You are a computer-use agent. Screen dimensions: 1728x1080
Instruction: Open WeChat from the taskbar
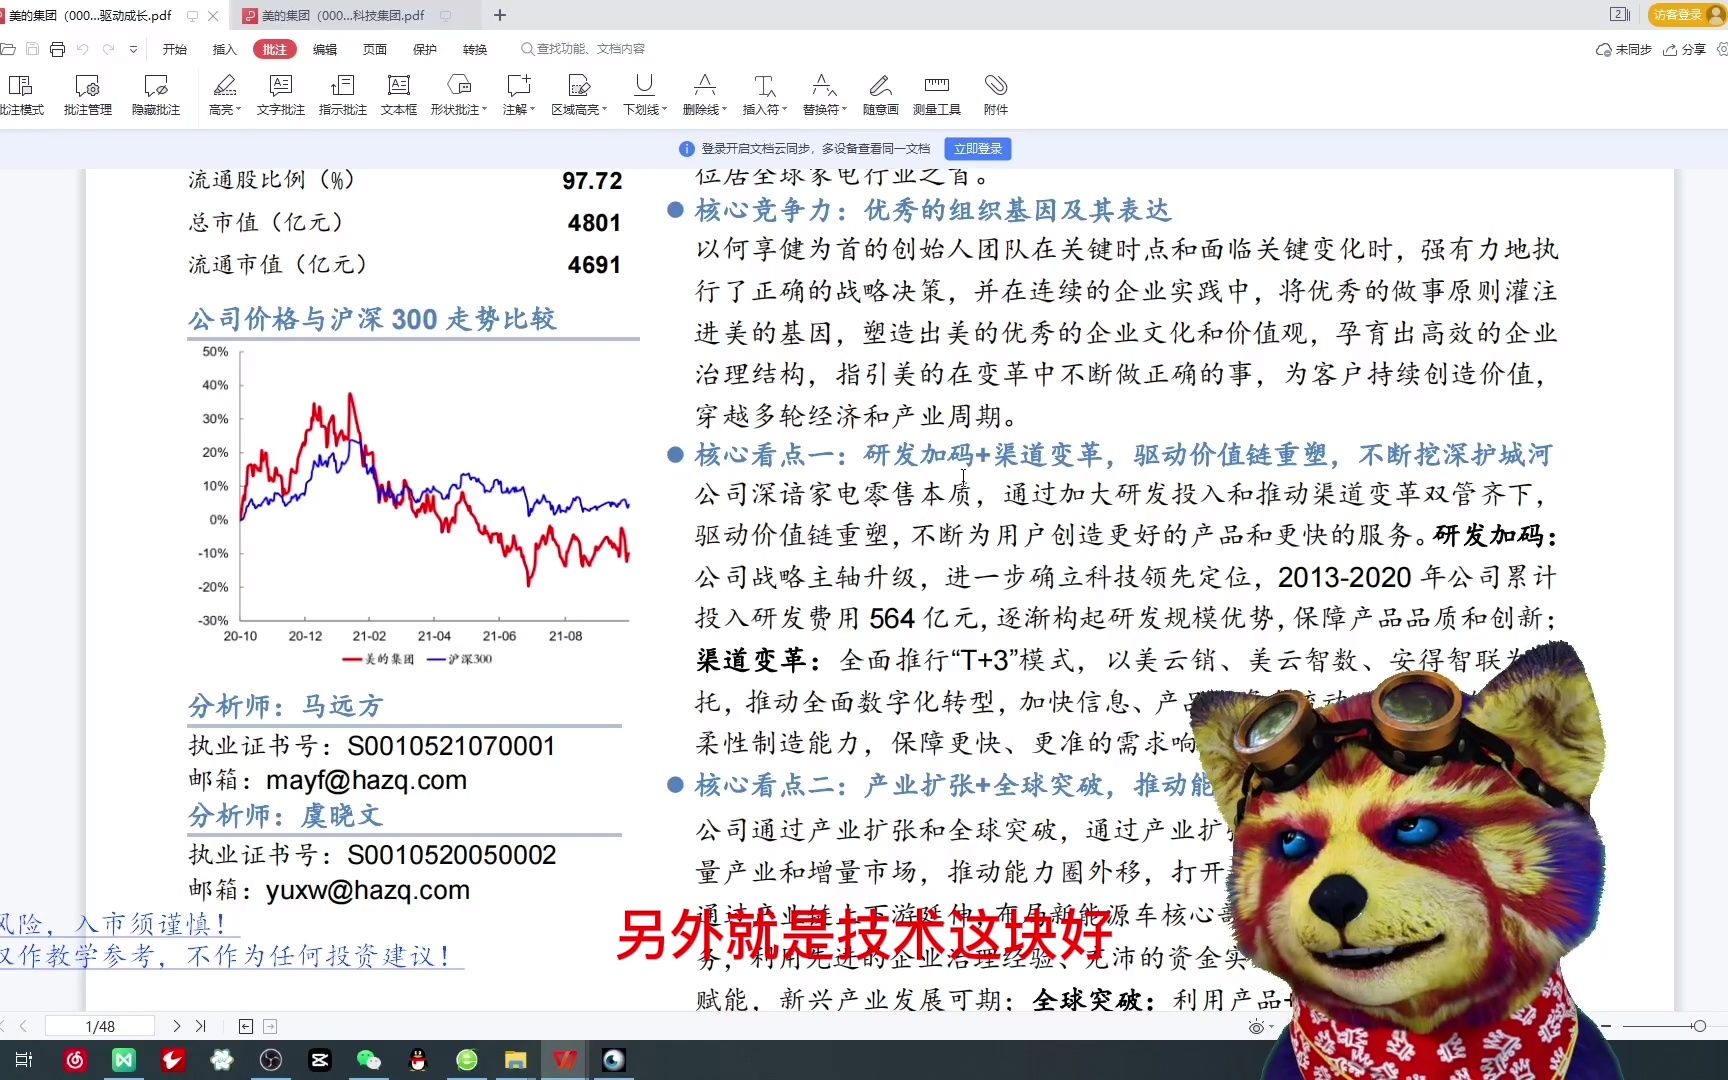click(x=369, y=1060)
